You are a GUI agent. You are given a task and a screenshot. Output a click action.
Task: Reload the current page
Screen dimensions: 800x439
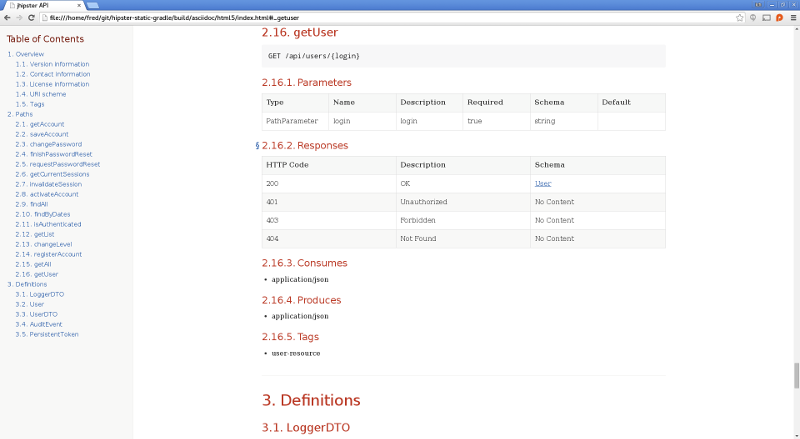[x=33, y=18]
